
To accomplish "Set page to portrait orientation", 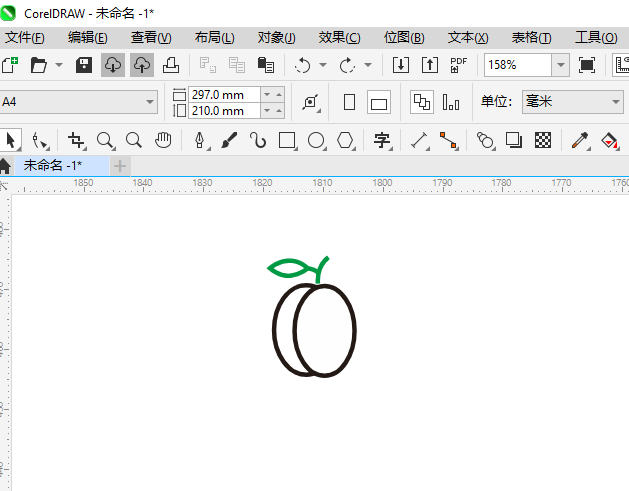I will click(x=349, y=102).
